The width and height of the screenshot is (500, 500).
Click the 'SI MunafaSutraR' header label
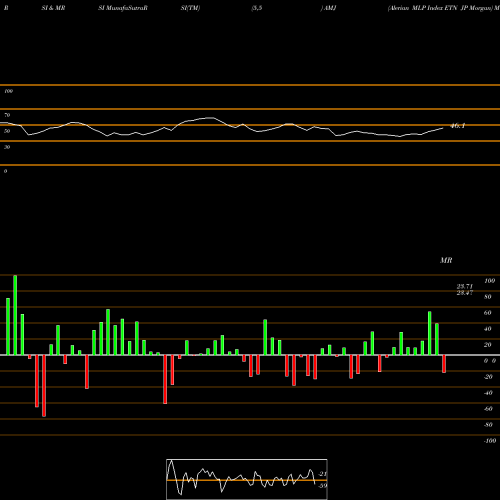[123, 8]
